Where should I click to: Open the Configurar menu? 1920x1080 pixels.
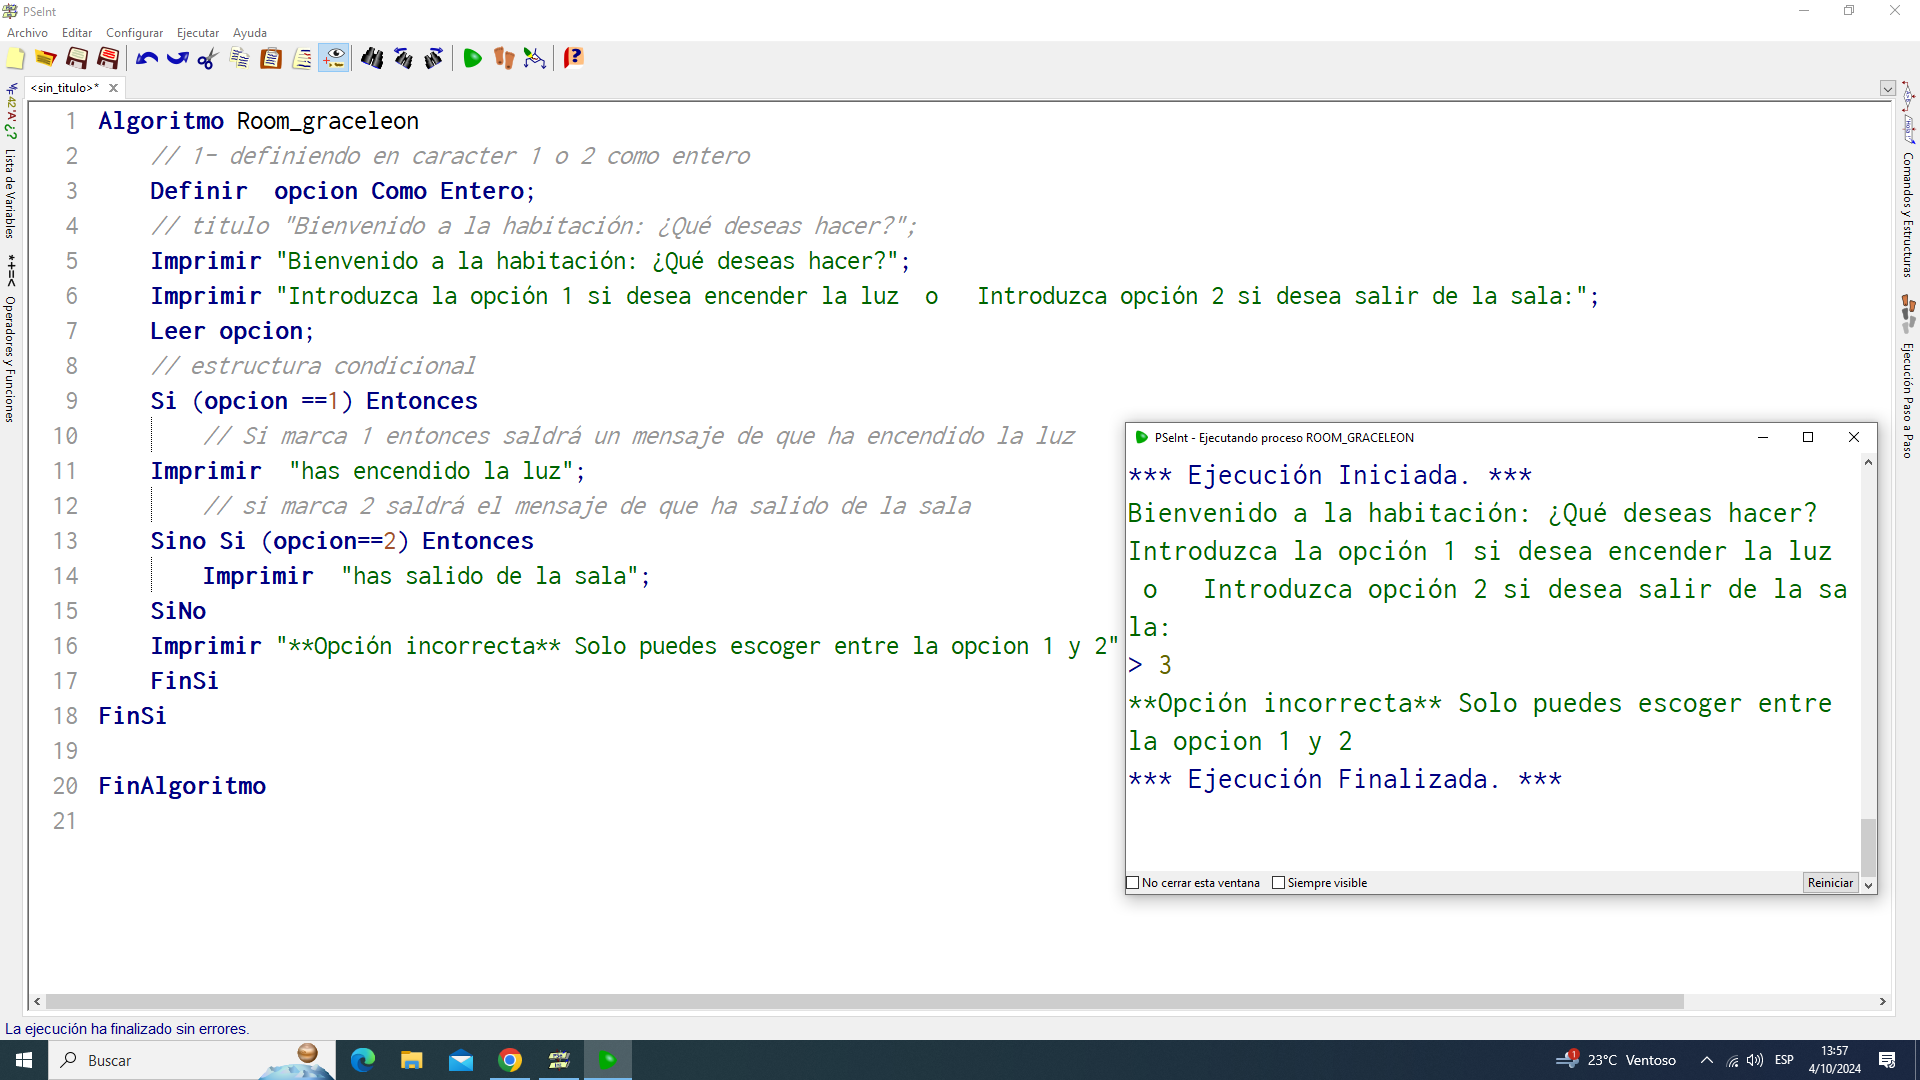134,33
